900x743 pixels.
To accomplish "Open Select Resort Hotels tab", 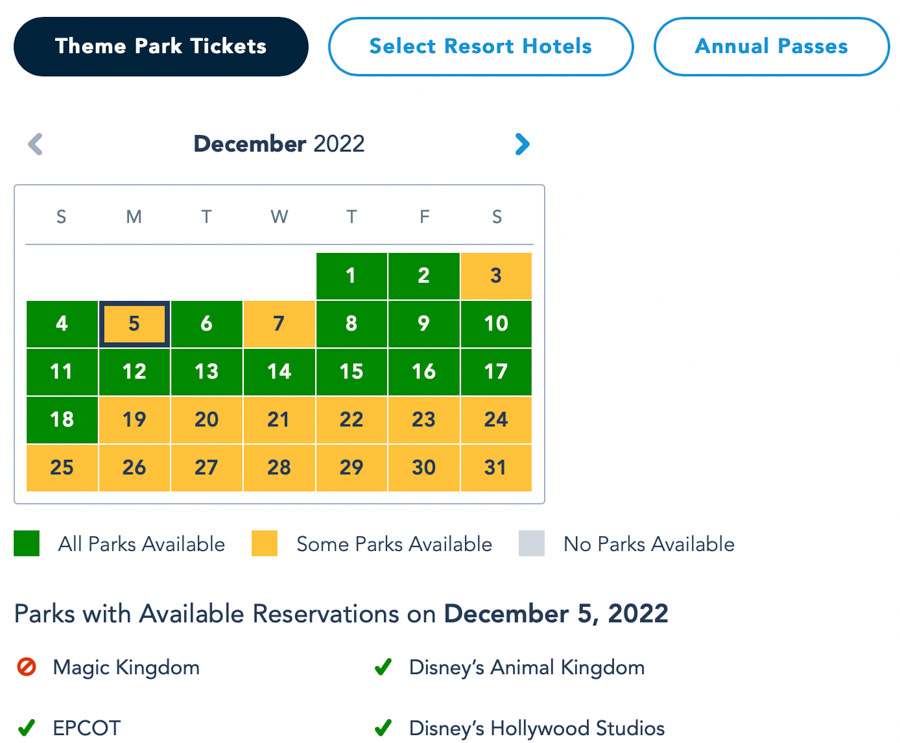I will point(480,46).
